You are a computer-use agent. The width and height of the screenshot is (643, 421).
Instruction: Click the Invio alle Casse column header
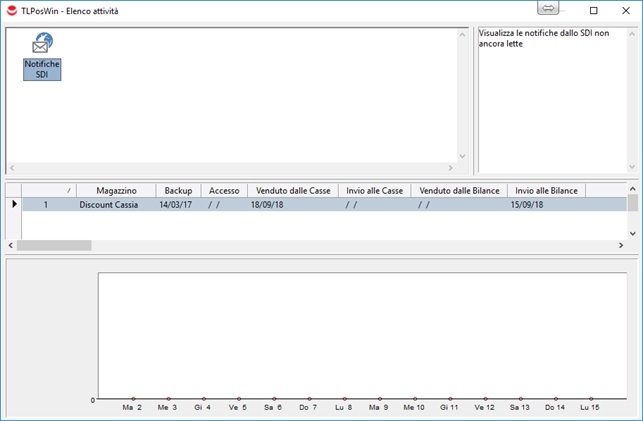(374, 190)
